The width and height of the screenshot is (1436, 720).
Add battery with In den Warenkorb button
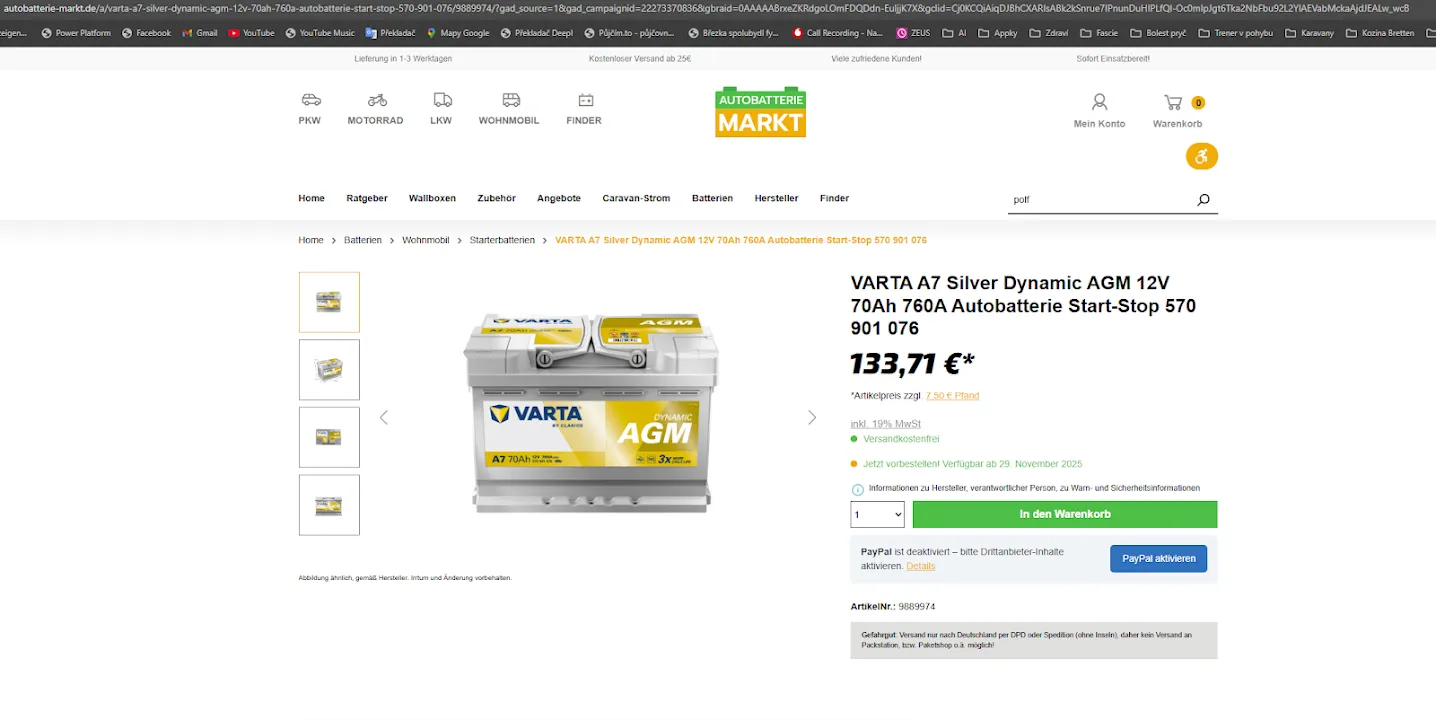[1065, 514]
